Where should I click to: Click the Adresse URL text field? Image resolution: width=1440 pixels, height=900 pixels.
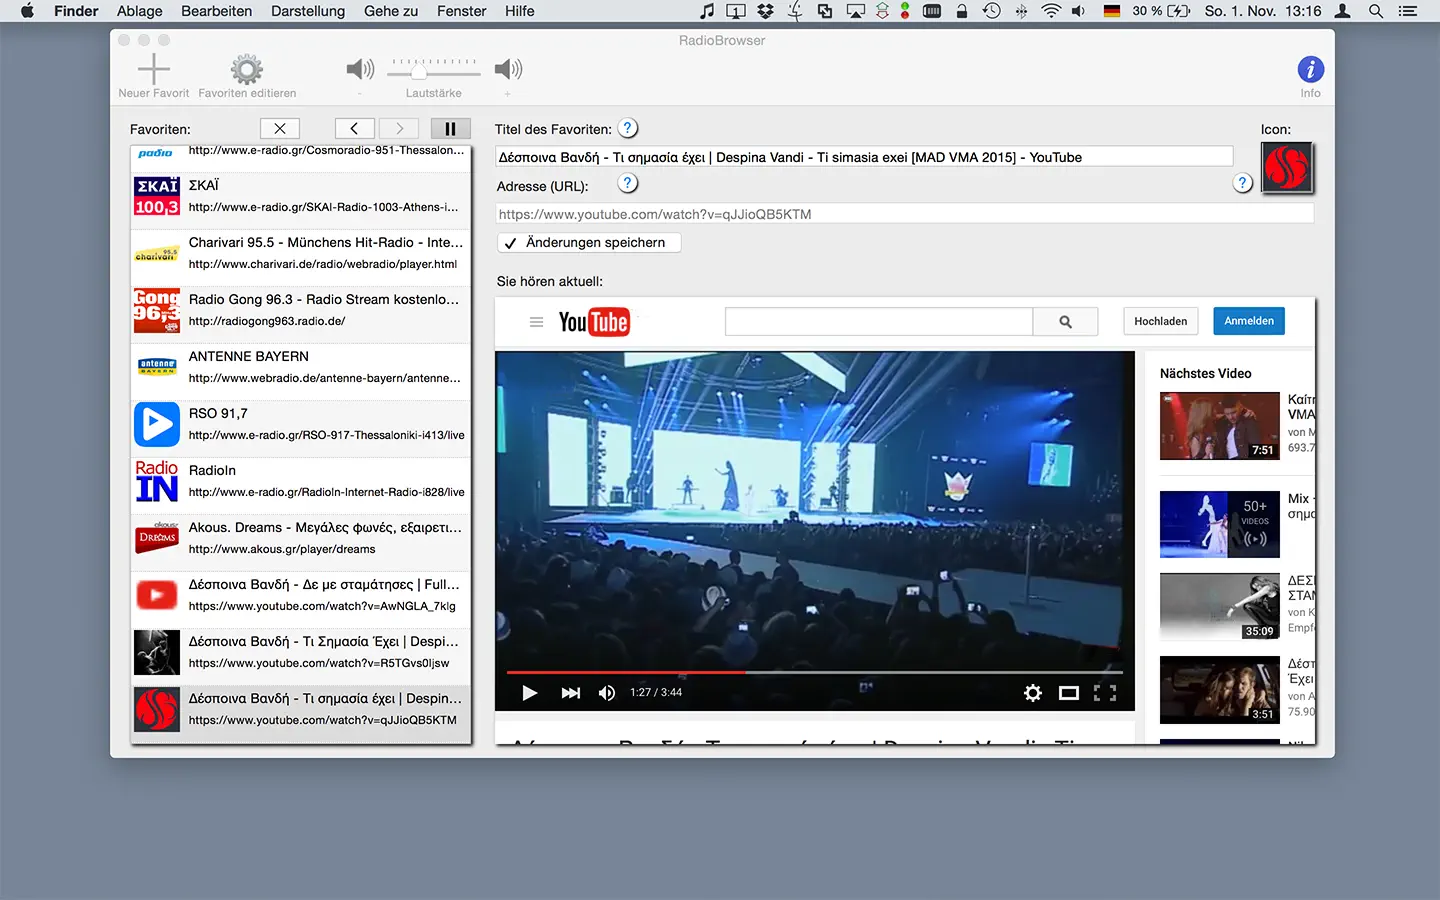tap(904, 214)
